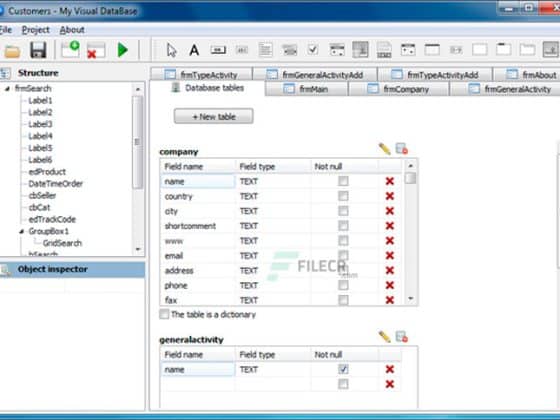This screenshot has height=420, width=560.
Task: Toggle Not null for company name field
Action: pos(343,181)
